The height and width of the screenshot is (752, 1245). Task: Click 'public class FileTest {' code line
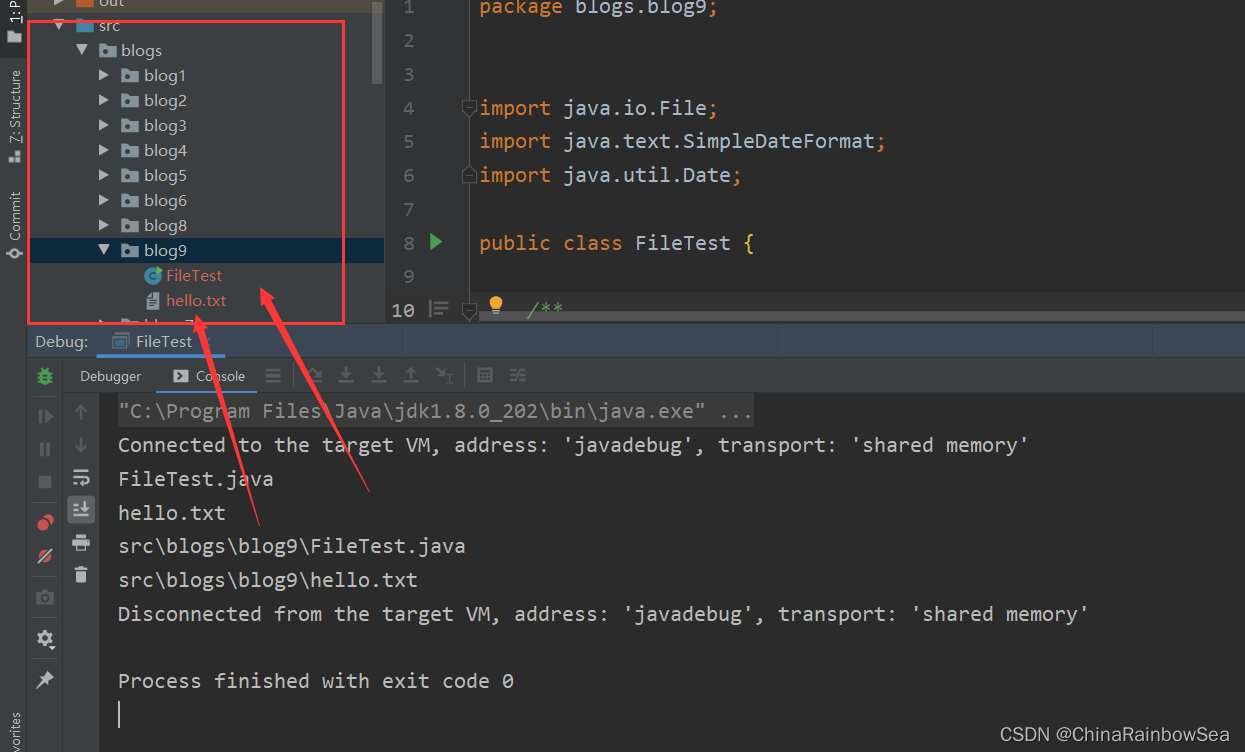pyautogui.click(x=616, y=242)
